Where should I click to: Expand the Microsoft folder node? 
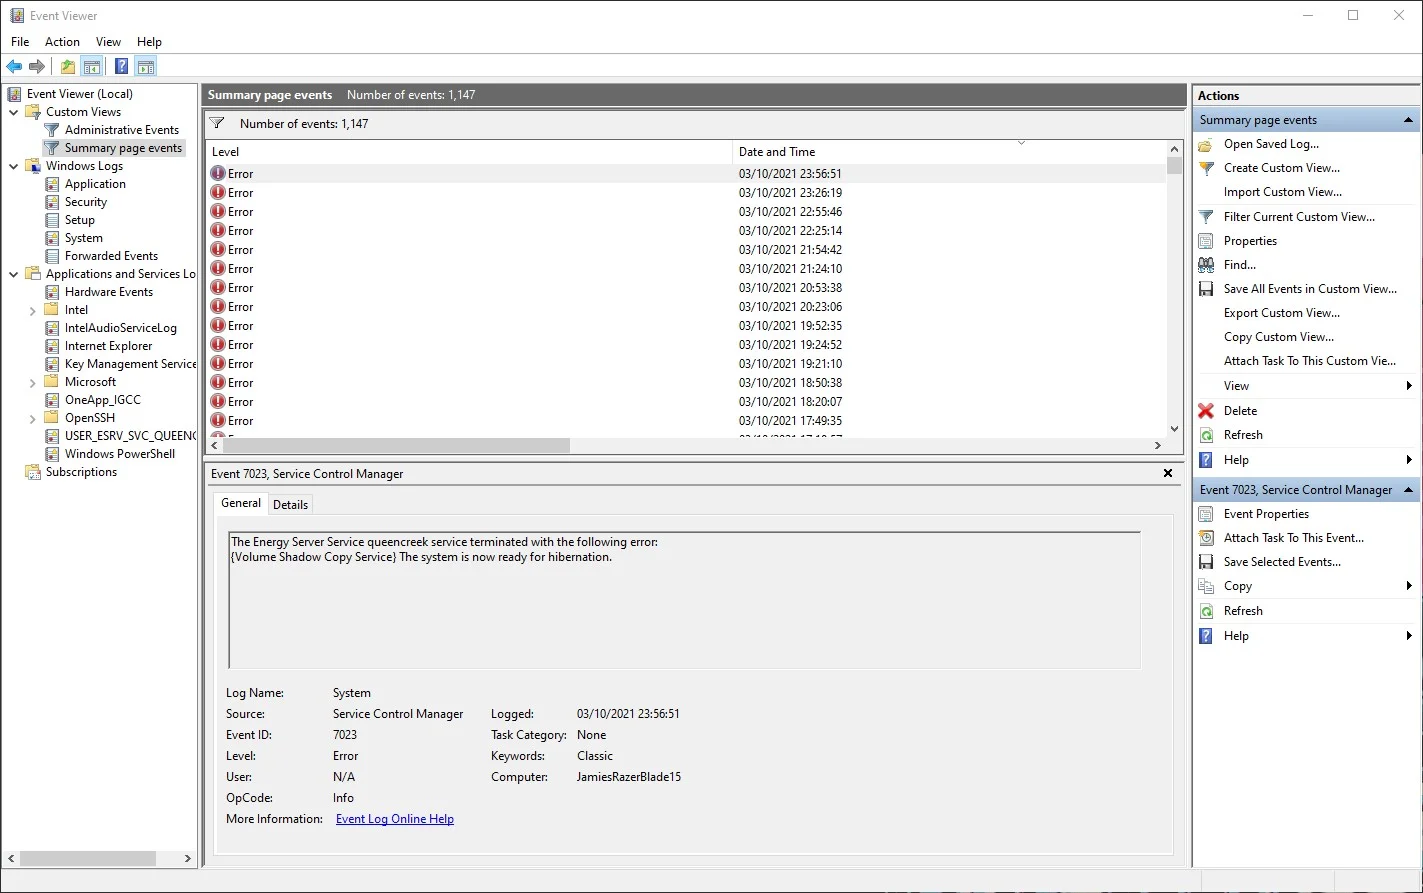[x=33, y=382]
